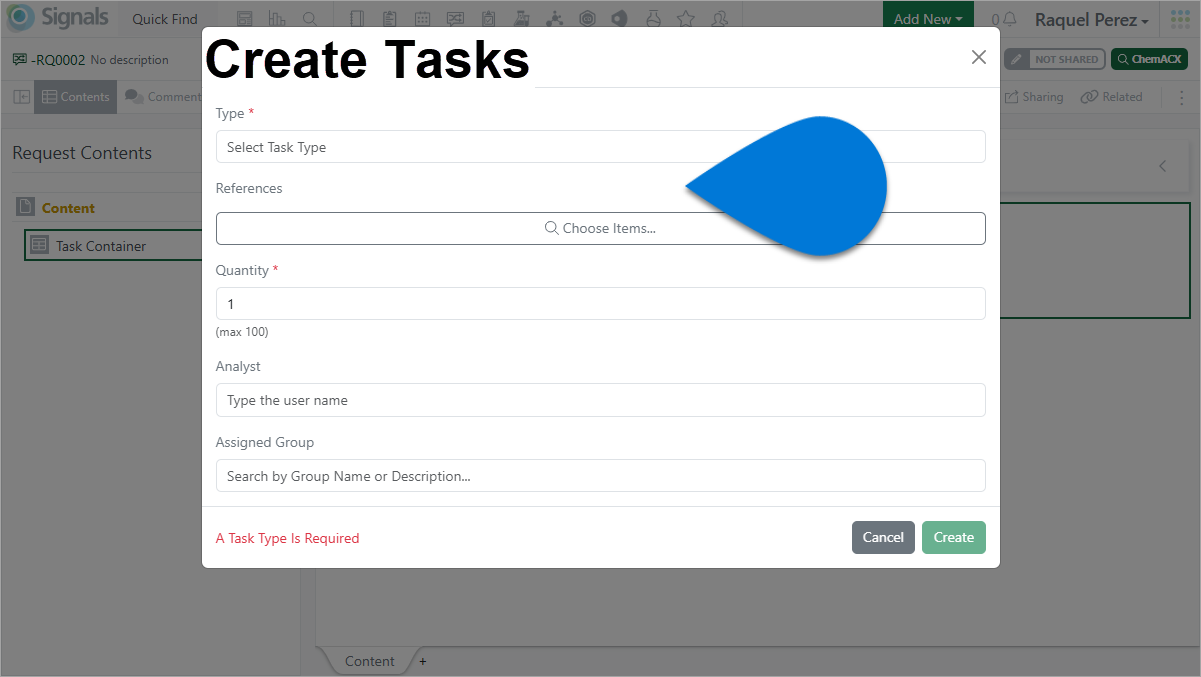Open the notifications bell icon
Screen dimensions: 1201x677
[x=1010, y=19]
